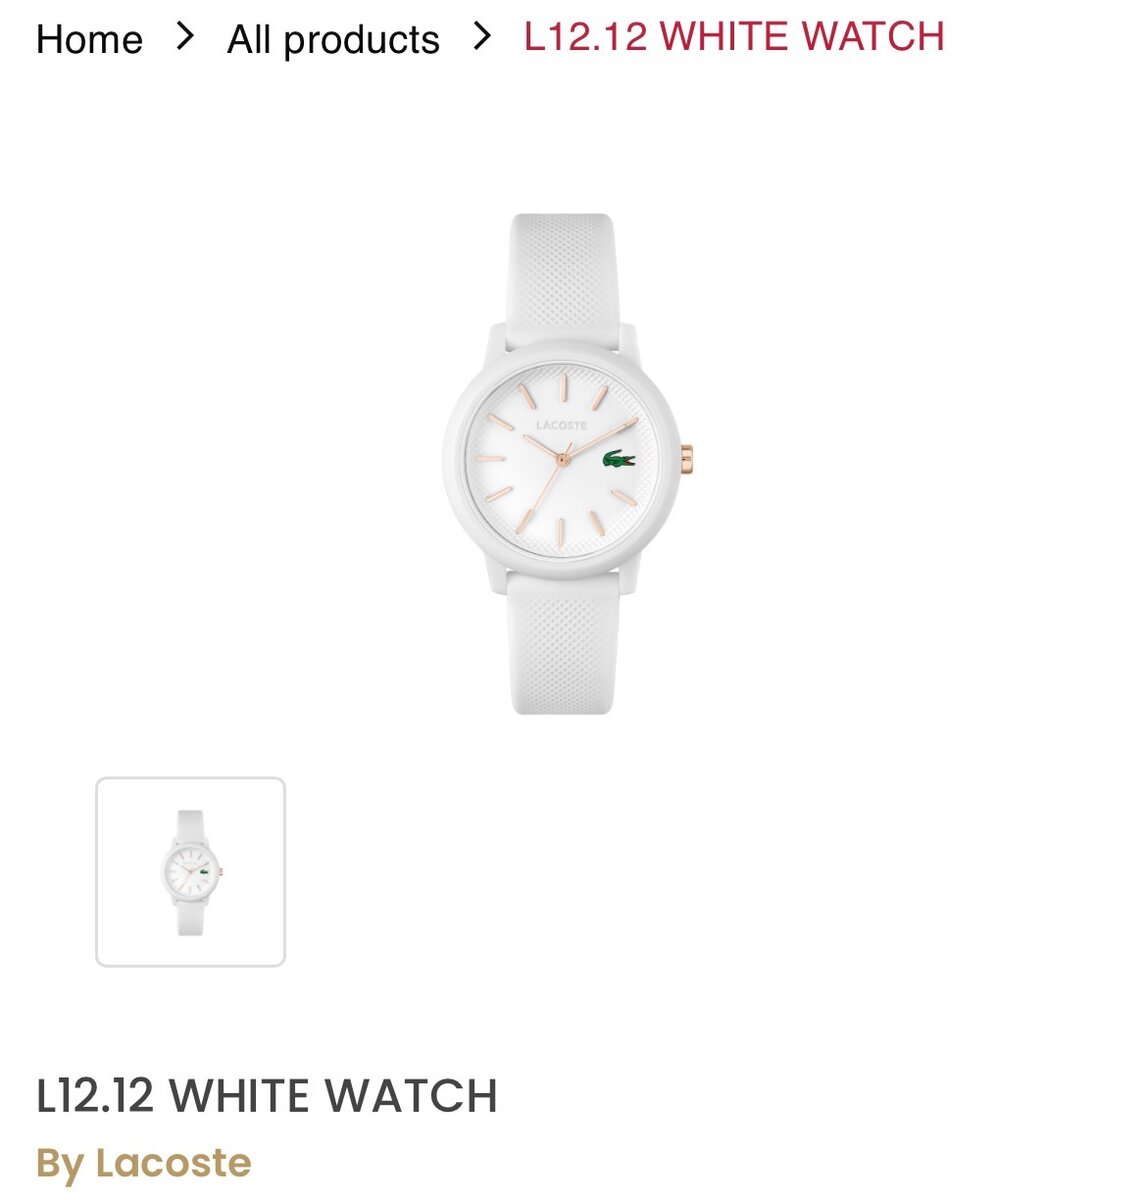1147x1200 pixels.
Task: Click chevron arrow after Home
Action: pyautogui.click(x=184, y=38)
